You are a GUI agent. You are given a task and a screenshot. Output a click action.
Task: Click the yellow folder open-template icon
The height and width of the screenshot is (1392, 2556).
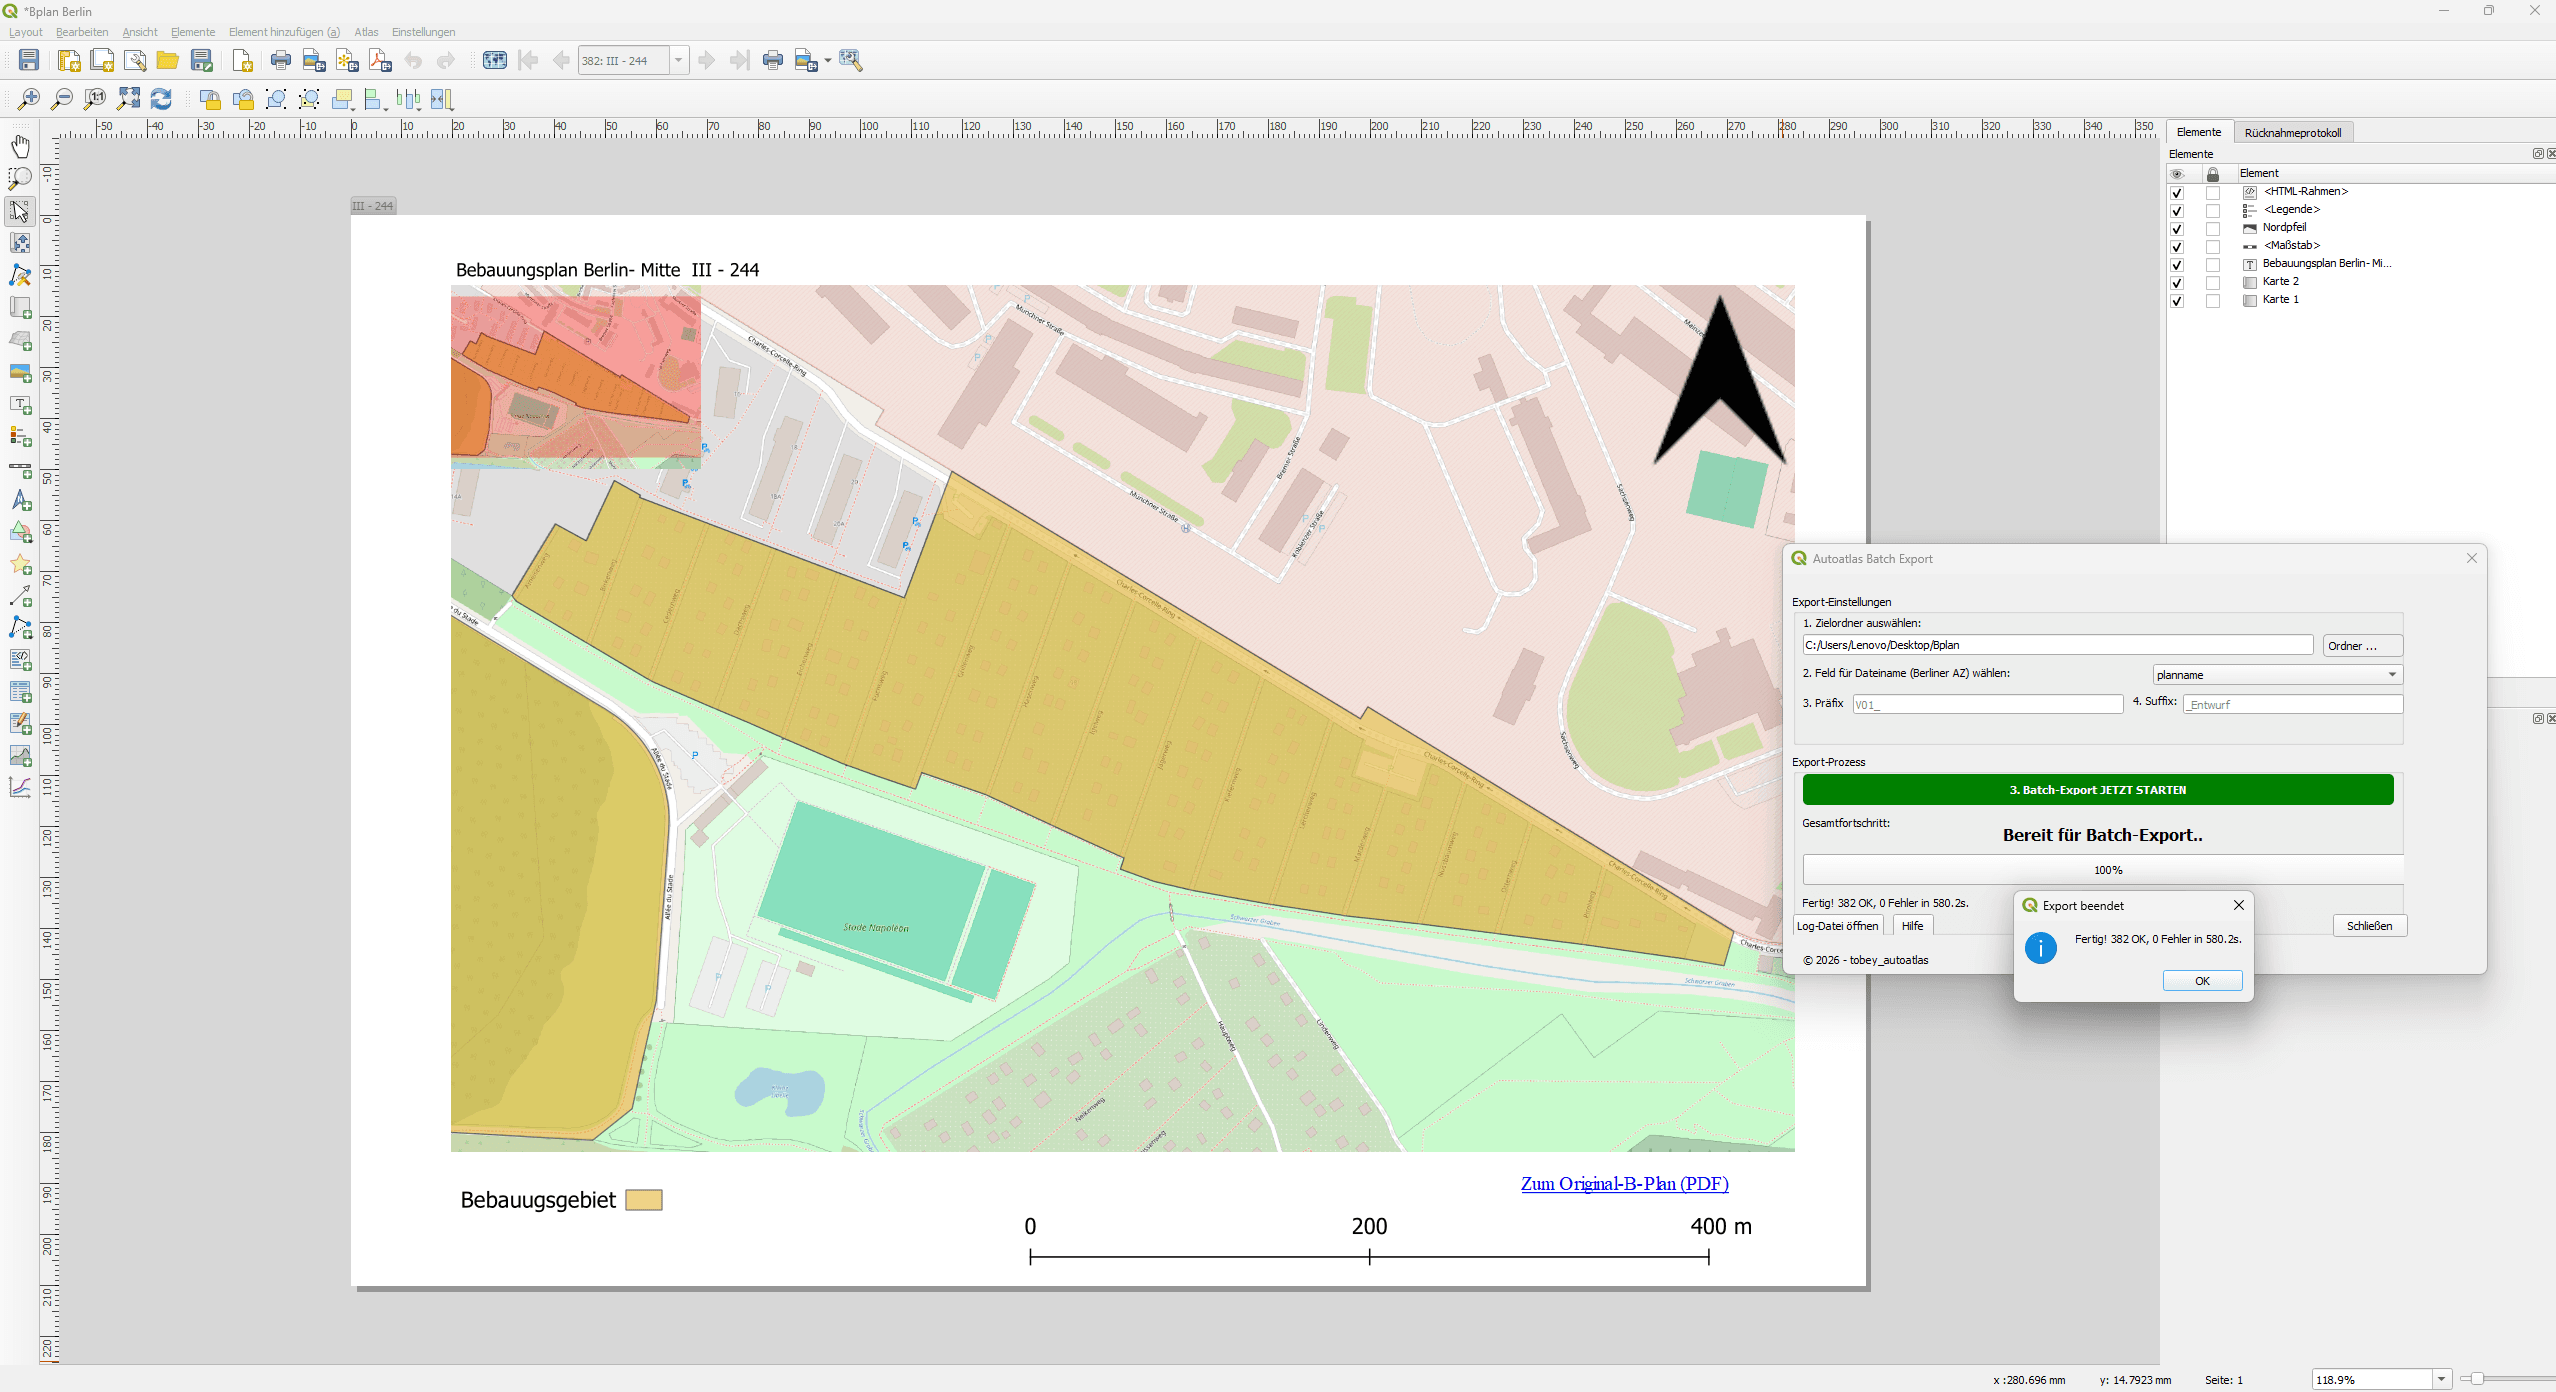click(168, 60)
